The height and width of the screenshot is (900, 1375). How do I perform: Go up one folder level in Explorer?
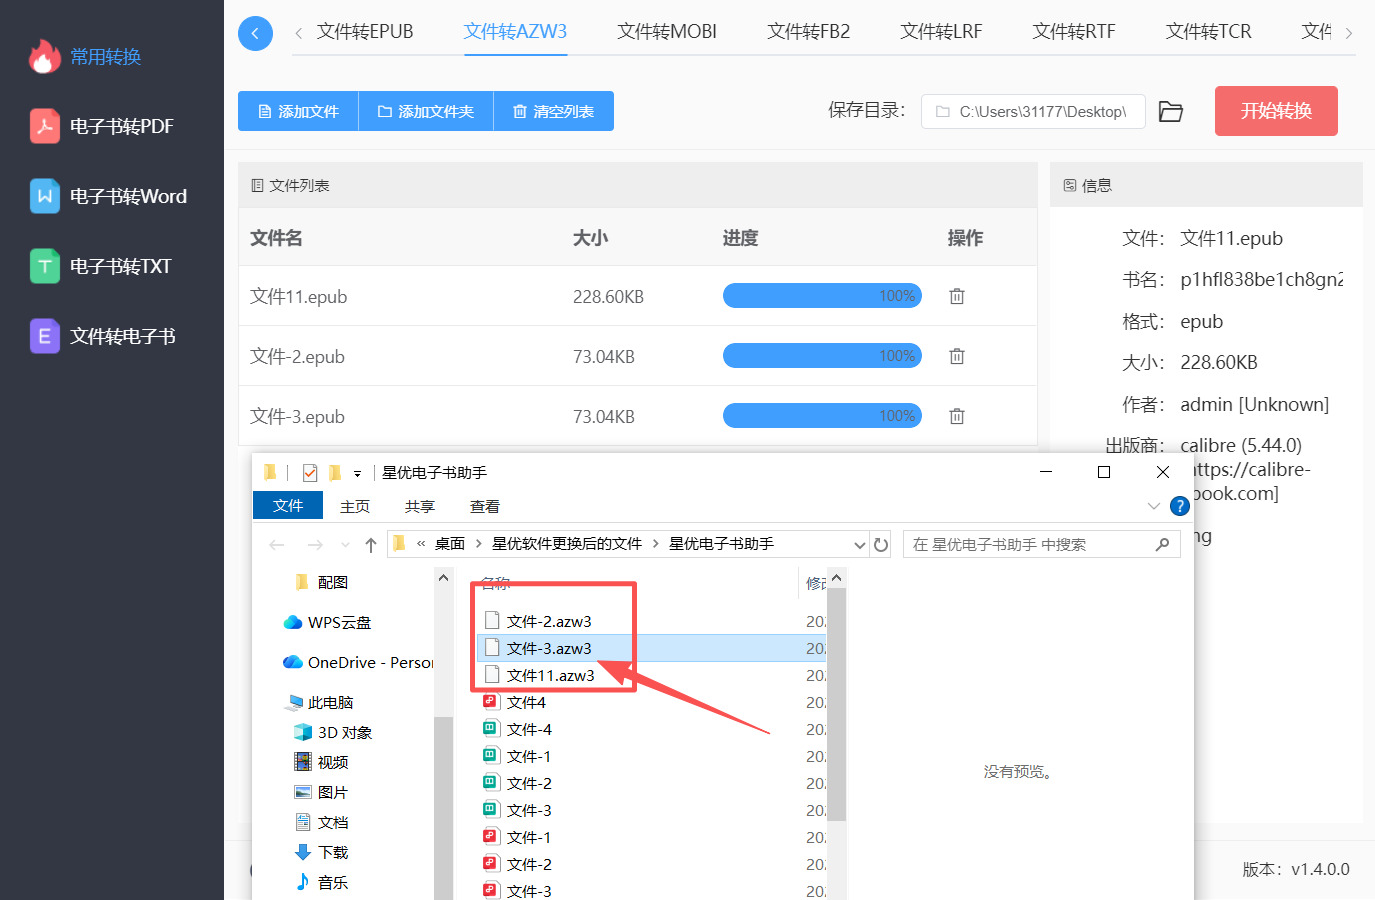371,544
